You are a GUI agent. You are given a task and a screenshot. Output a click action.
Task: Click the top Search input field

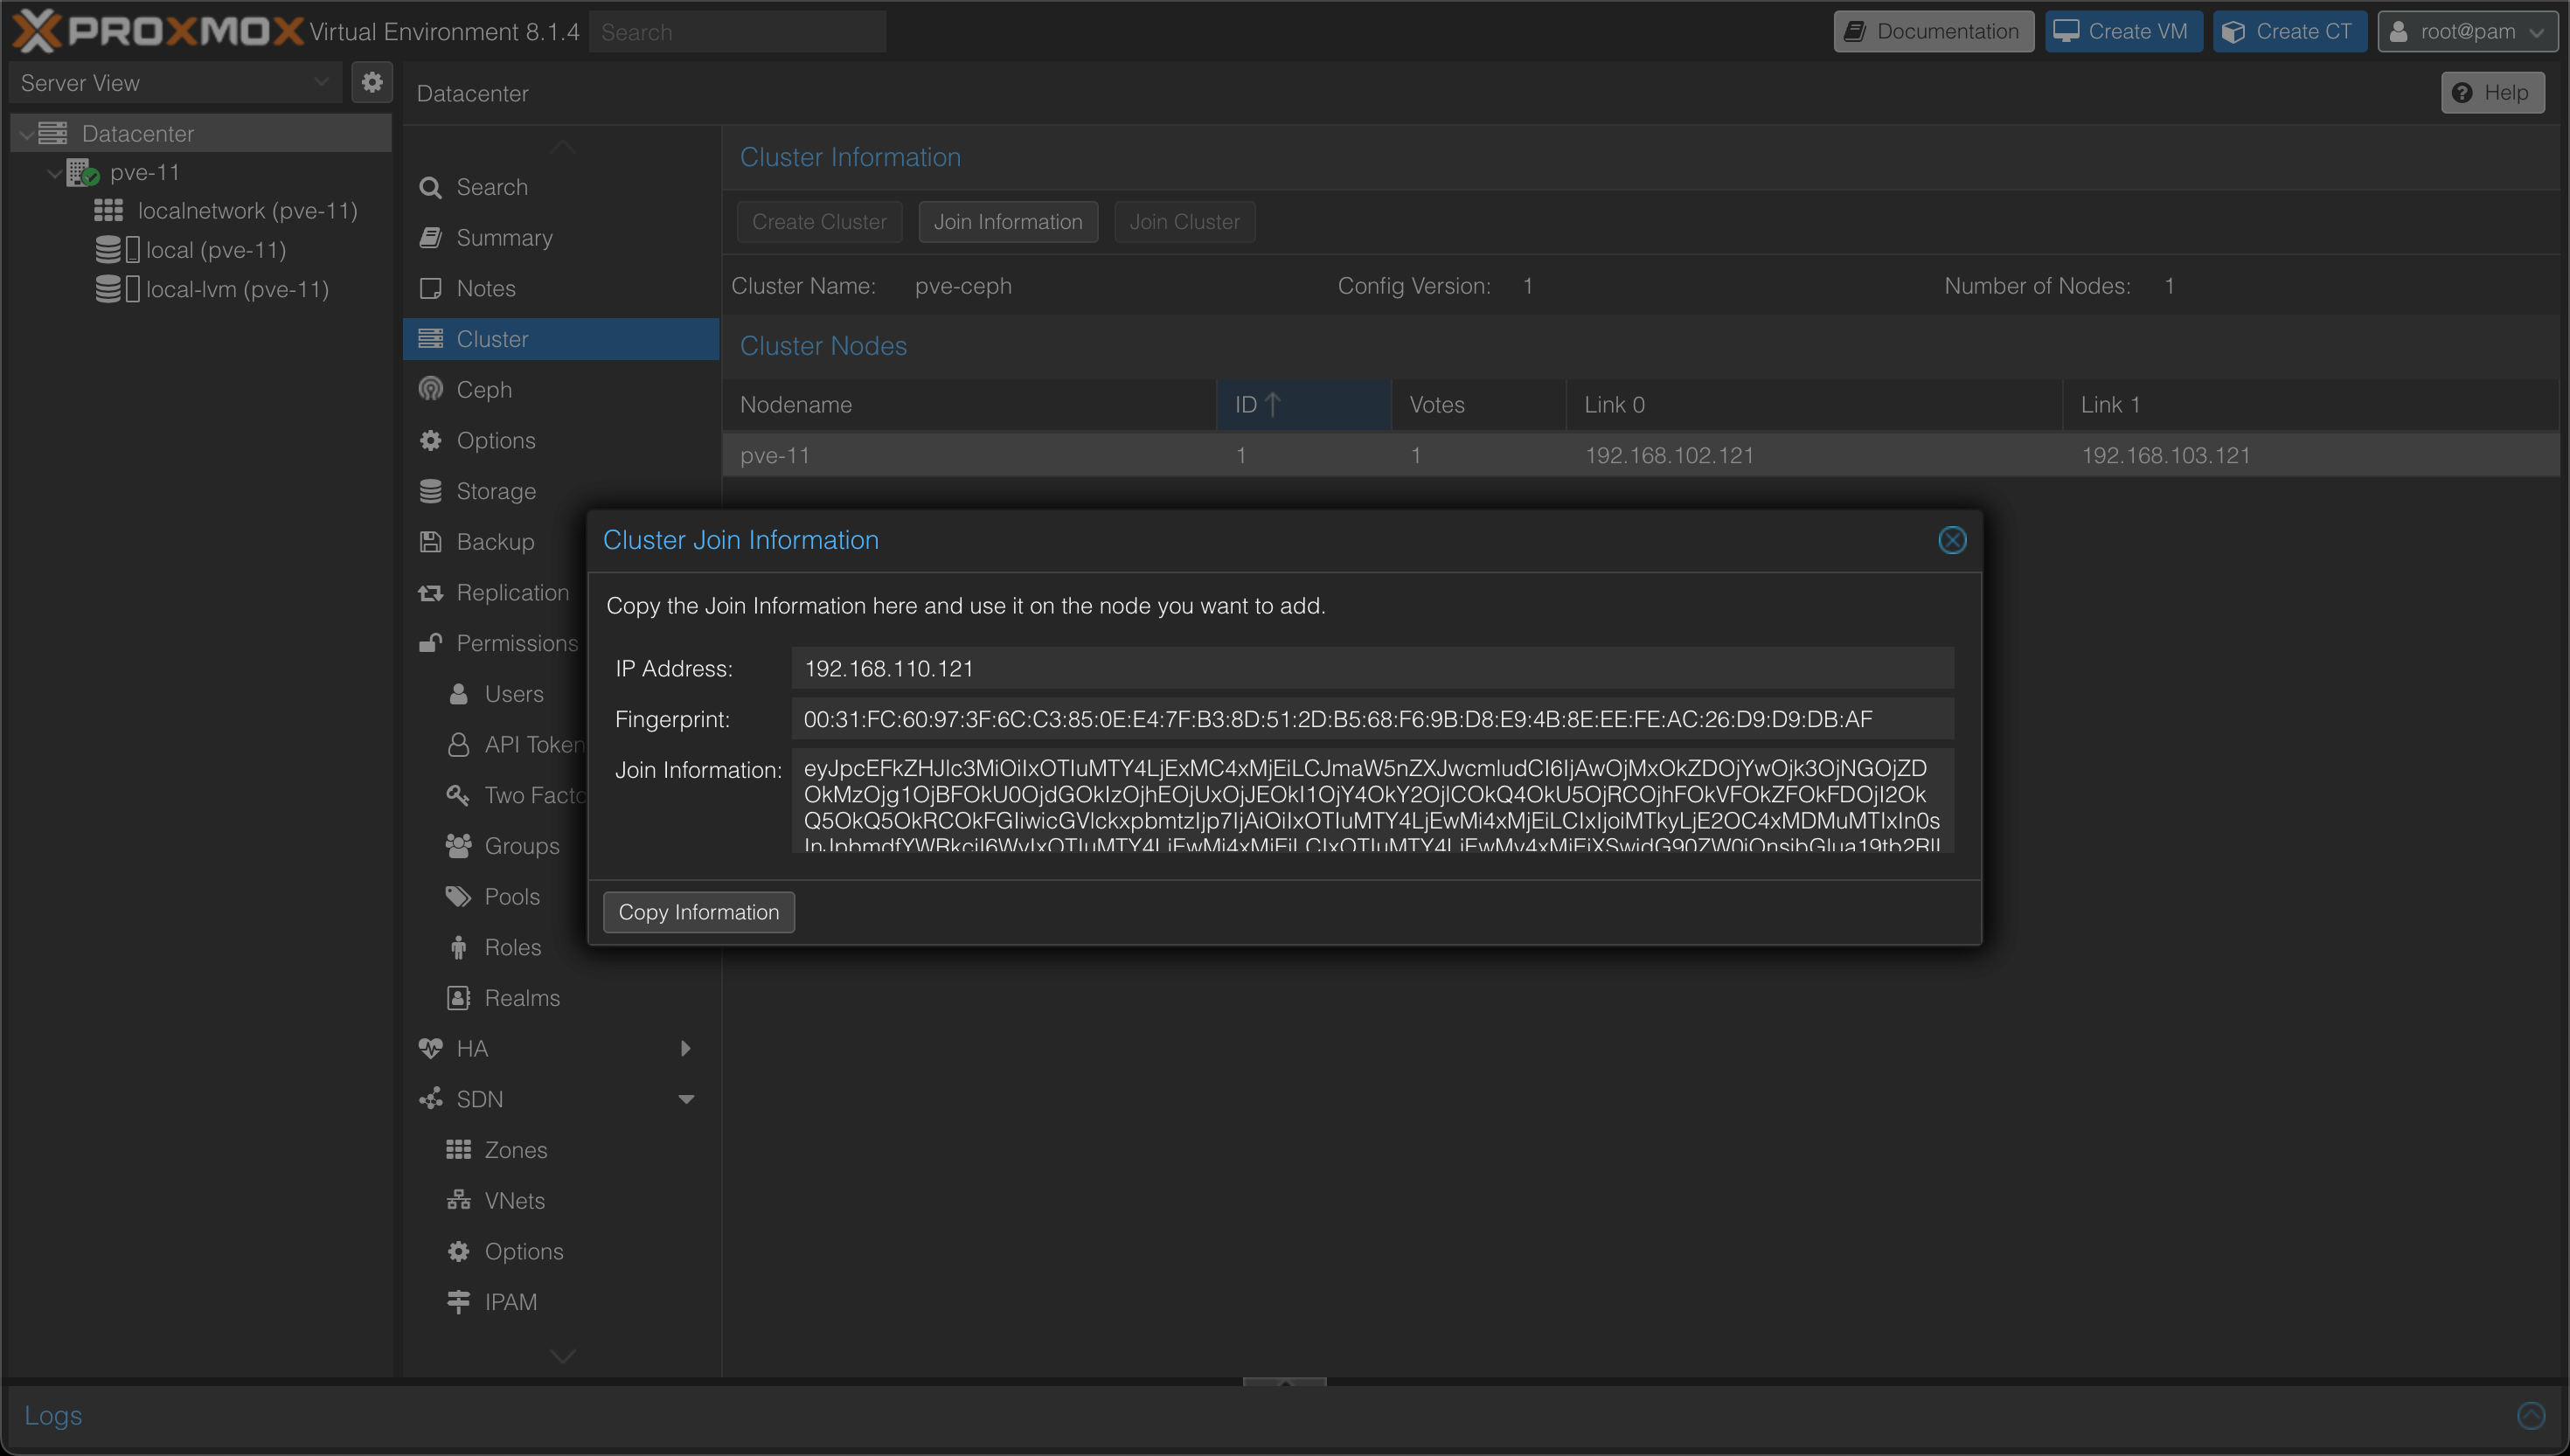737,32
